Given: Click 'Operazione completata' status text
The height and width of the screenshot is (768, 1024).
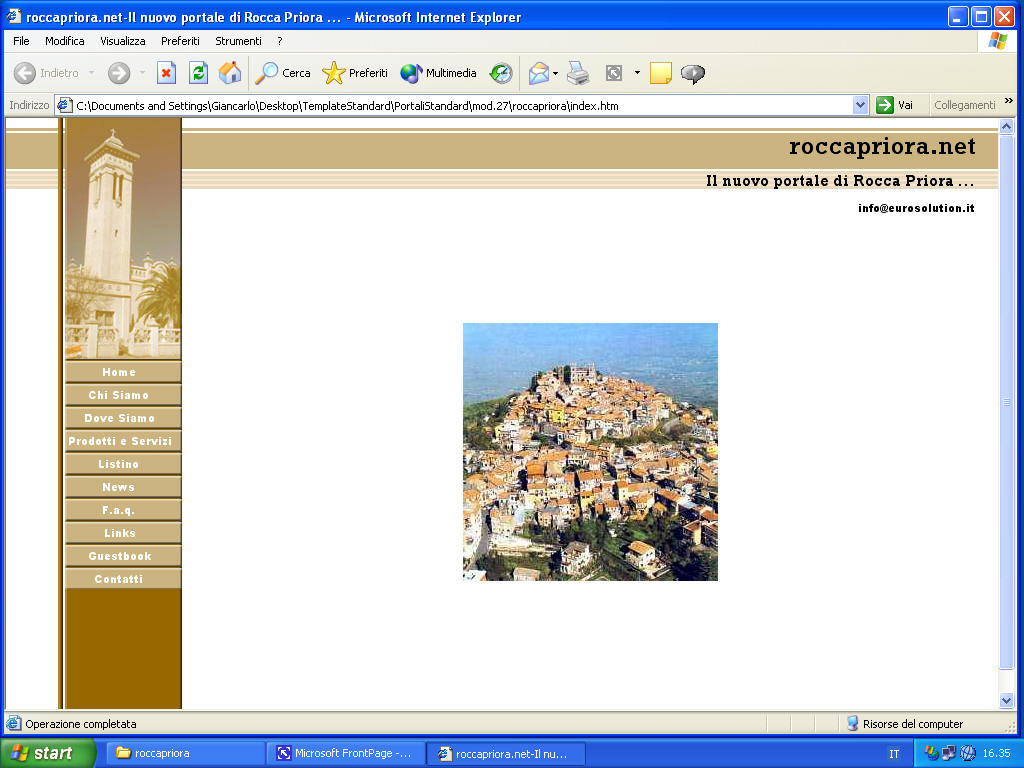Looking at the screenshot, I should 81,724.
